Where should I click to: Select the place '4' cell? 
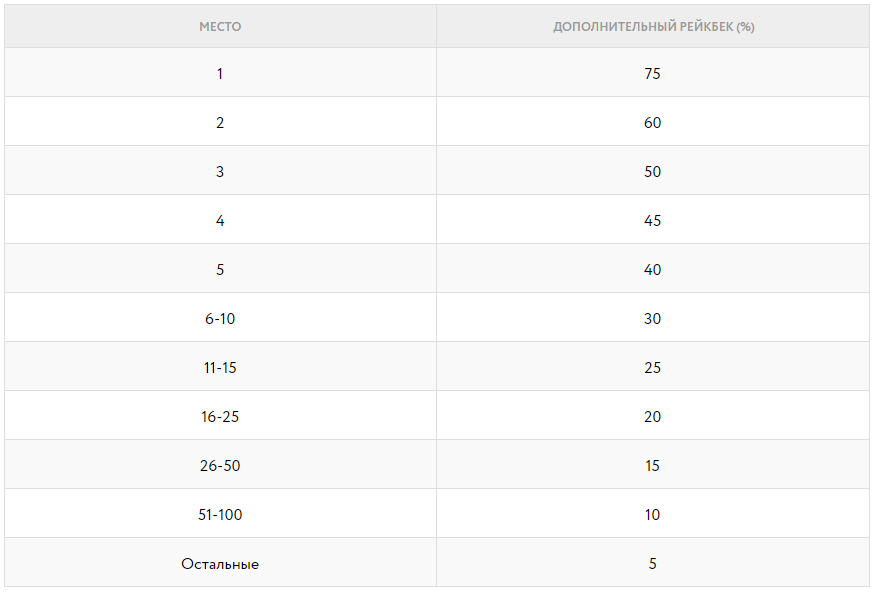click(220, 221)
